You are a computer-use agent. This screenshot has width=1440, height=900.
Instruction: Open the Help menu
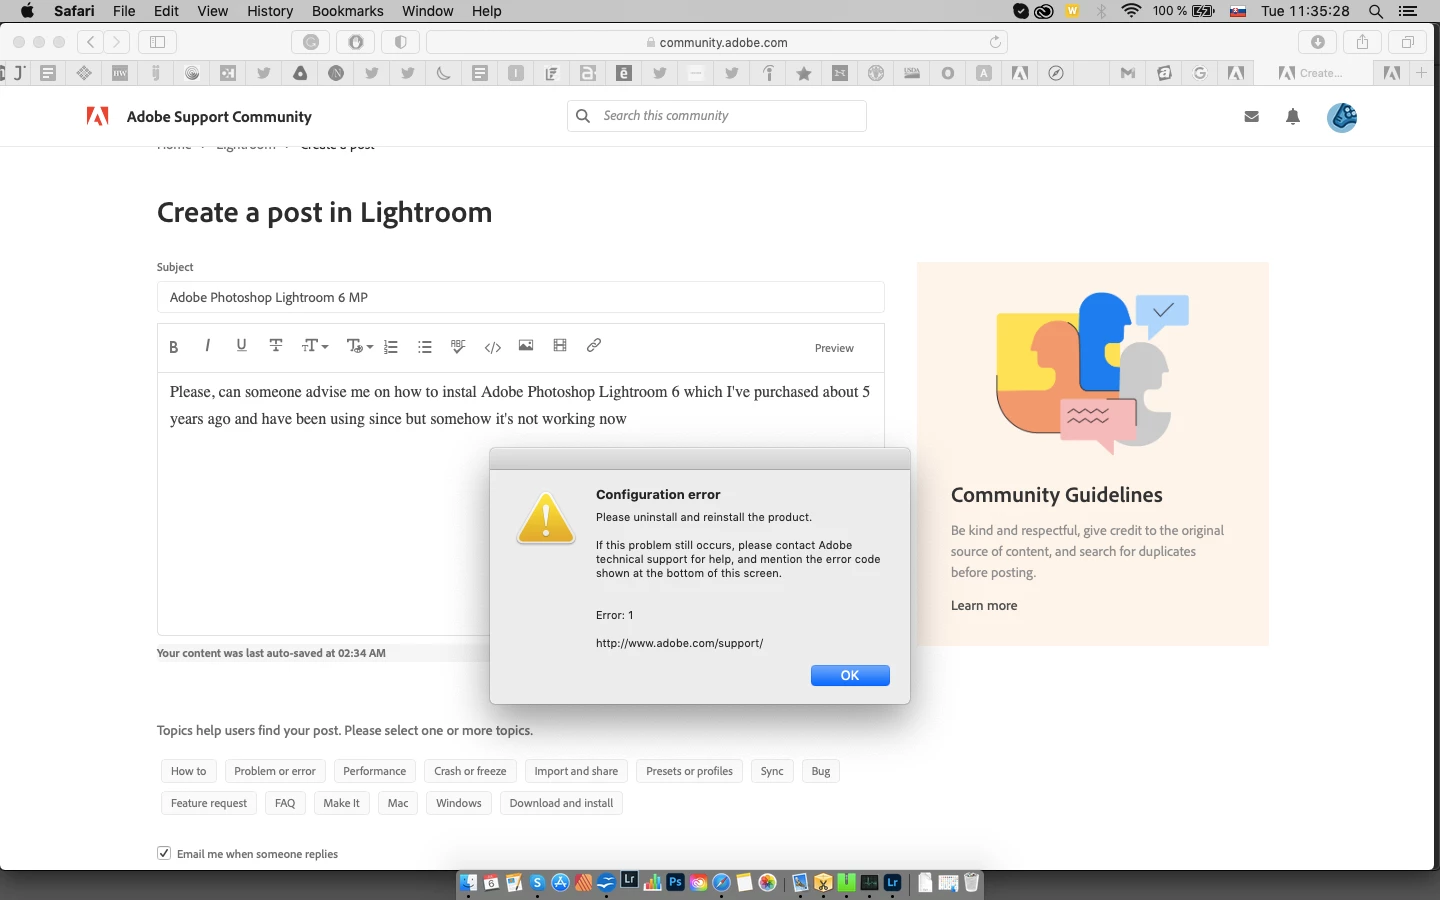[x=487, y=11]
